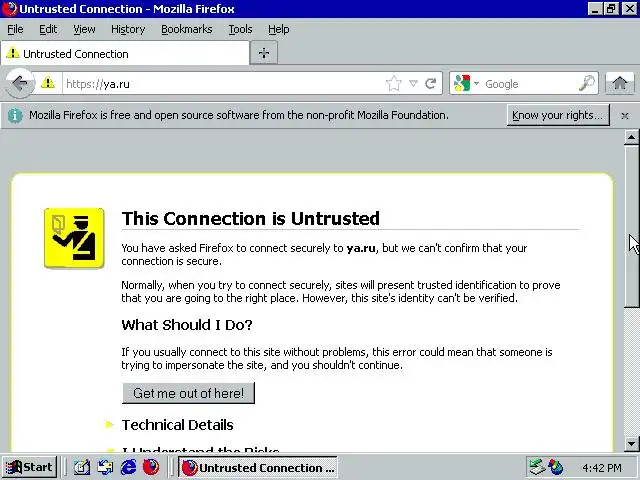Click the search magnifier icon
The height and width of the screenshot is (480, 640).
click(x=587, y=83)
